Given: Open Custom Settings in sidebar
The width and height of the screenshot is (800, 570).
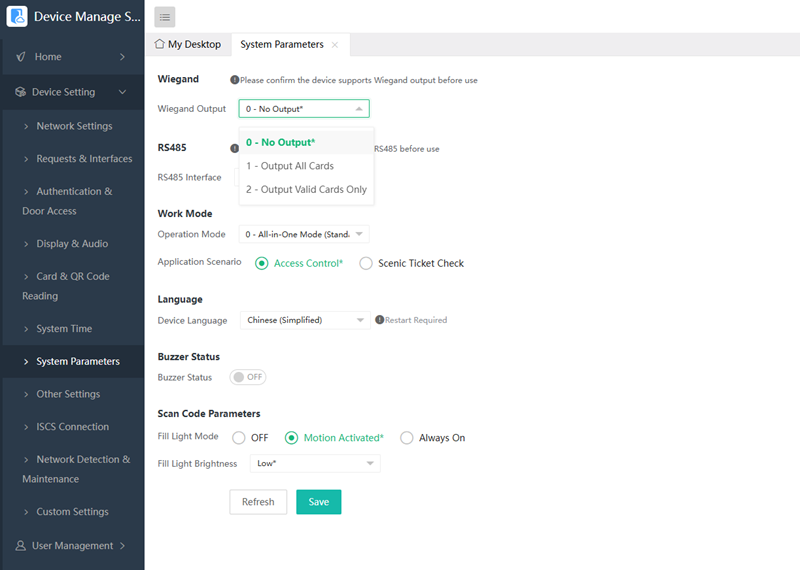Looking at the screenshot, I should point(73,511).
